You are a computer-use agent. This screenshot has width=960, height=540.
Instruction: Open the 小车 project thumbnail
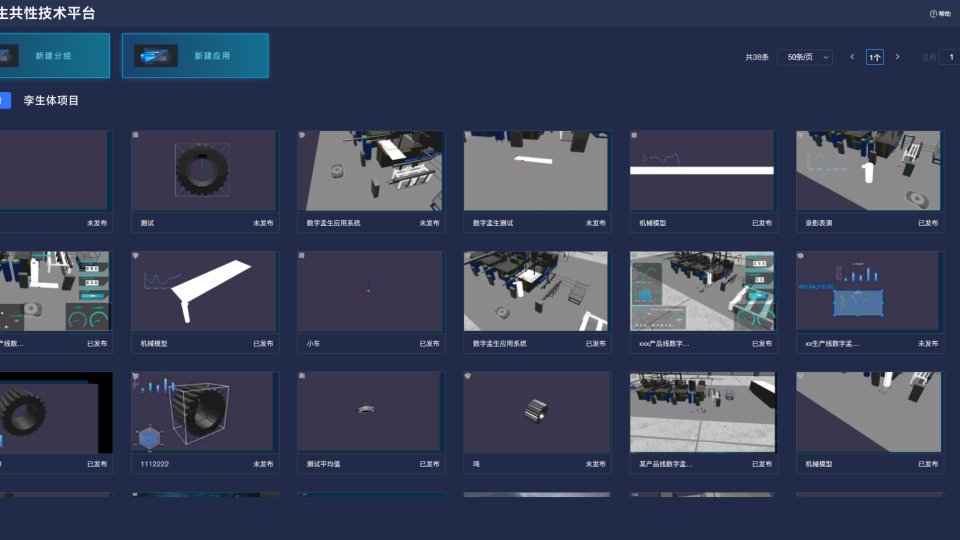[x=370, y=291]
